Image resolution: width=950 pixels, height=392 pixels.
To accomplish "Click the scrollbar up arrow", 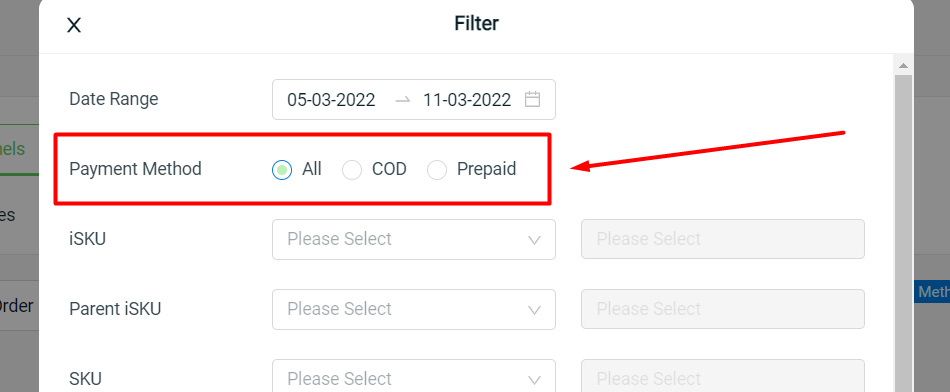I will [x=903, y=65].
